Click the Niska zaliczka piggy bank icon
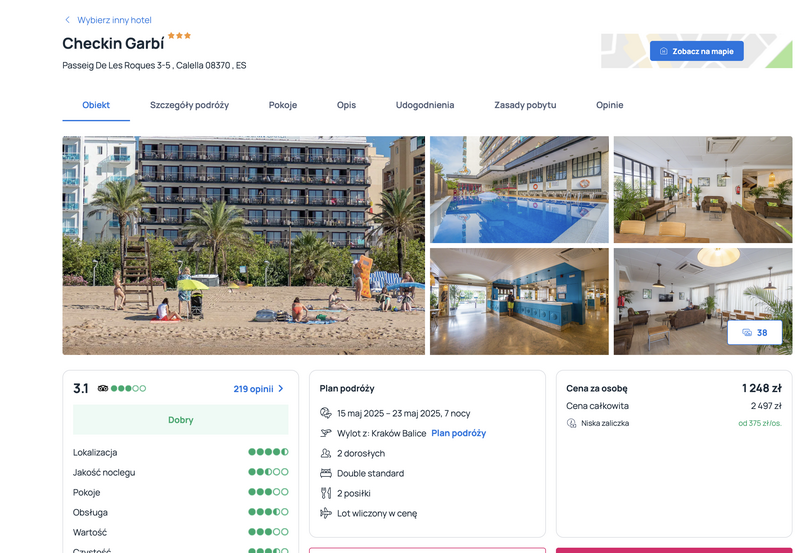This screenshot has width=800, height=553. click(x=571, y=423)
